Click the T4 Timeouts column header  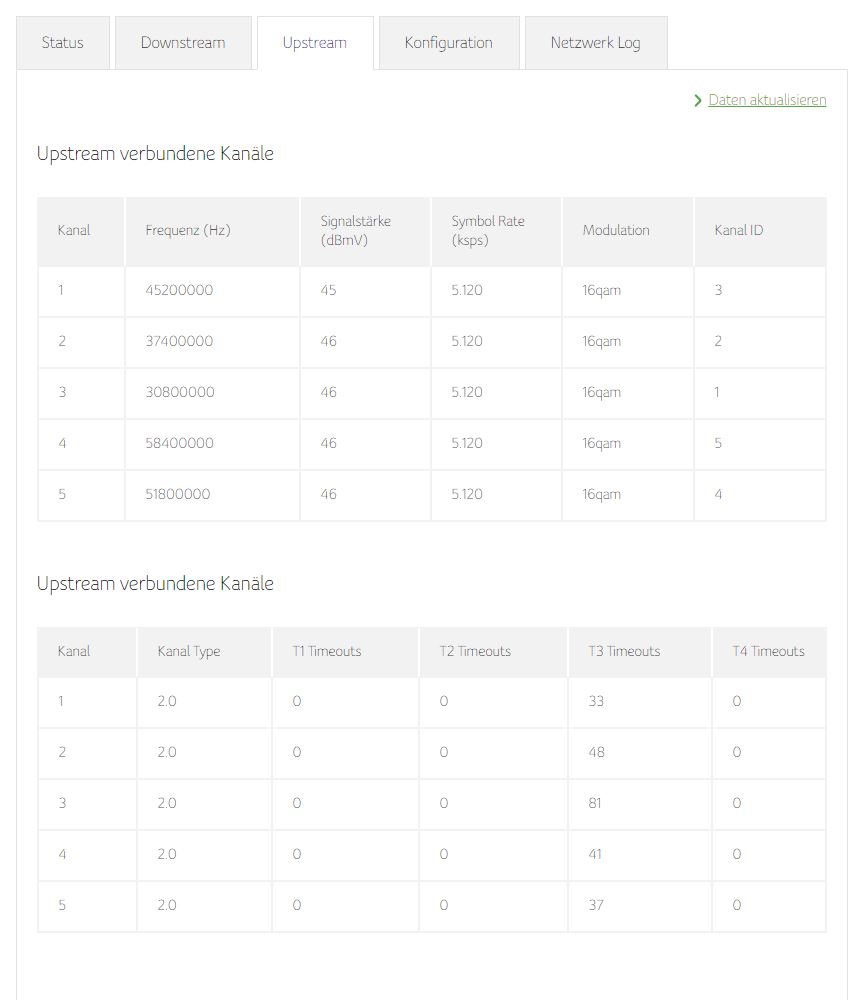[768, 651]
